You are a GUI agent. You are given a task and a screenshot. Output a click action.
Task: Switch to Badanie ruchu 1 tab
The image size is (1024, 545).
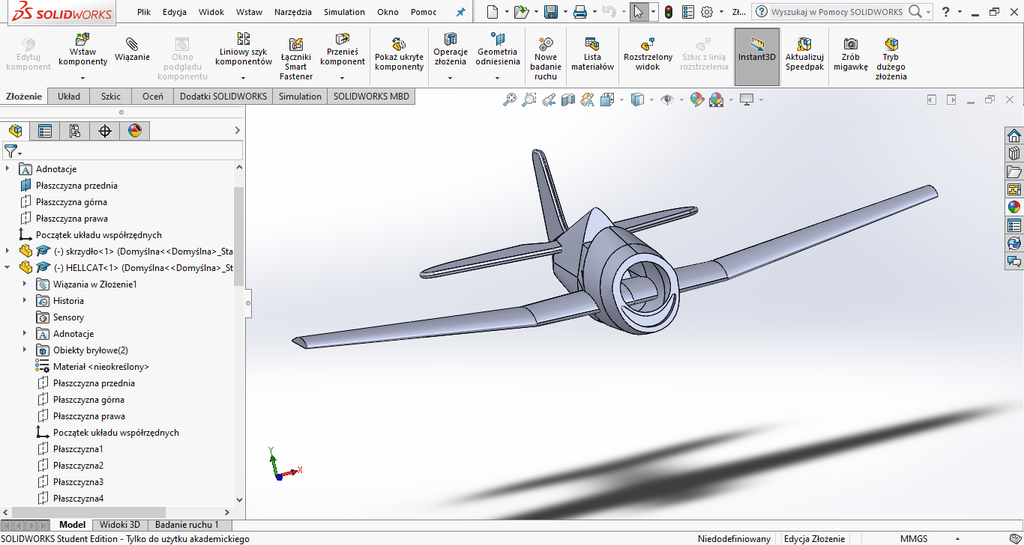(187, 525)
